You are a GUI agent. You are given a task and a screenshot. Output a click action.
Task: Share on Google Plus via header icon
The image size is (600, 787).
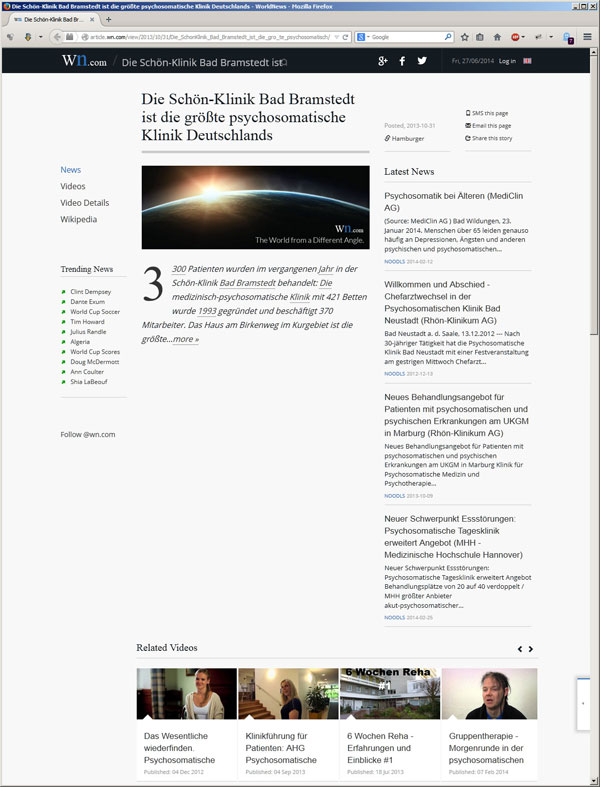(383, 61)
